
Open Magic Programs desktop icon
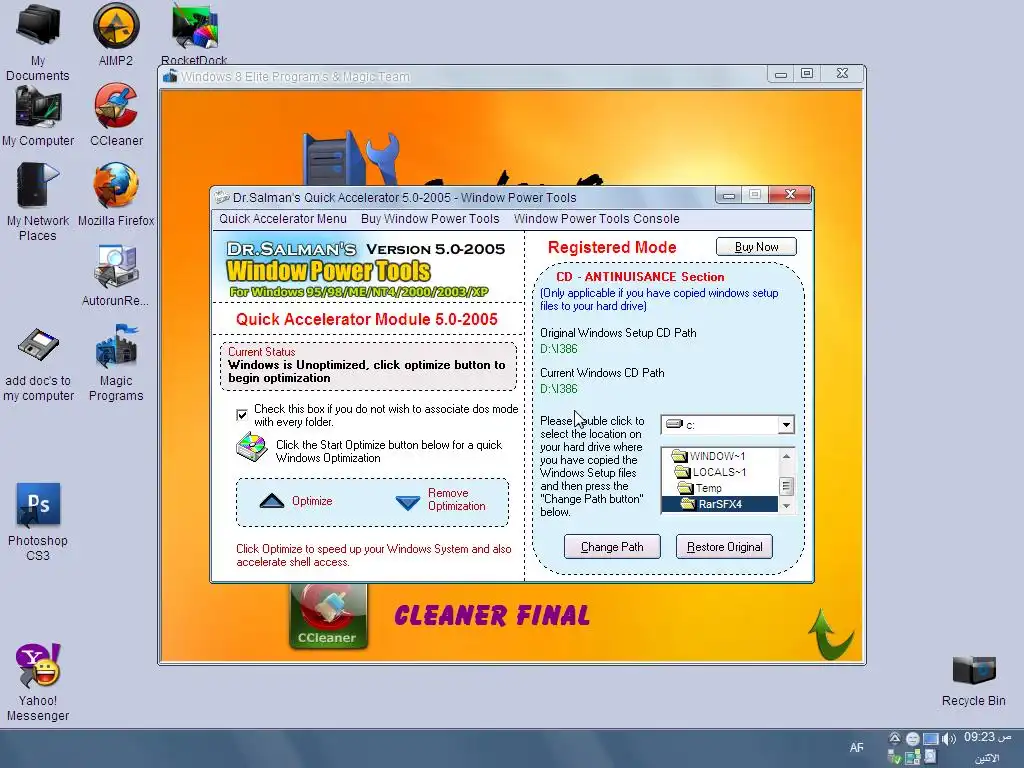(x=116, y=363)
